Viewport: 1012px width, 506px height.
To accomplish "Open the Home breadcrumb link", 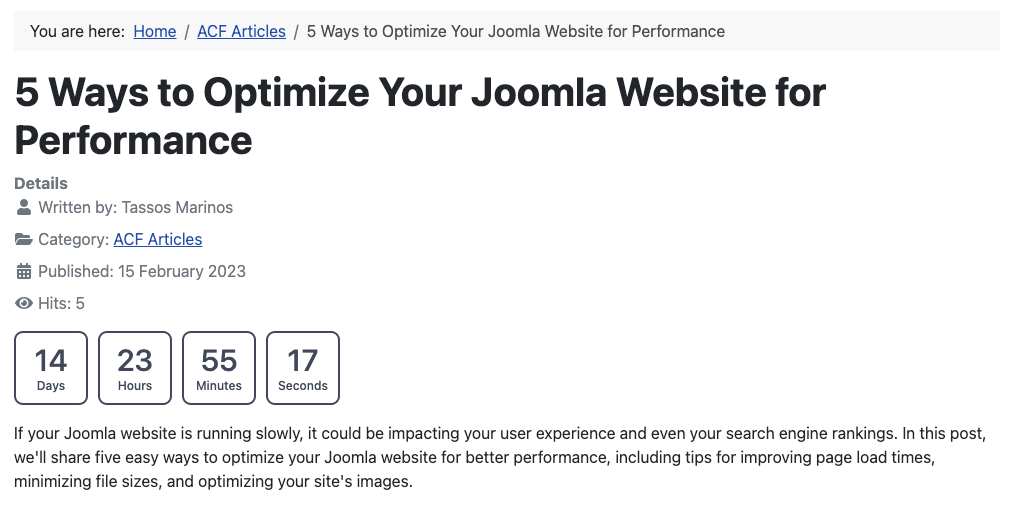I will pos(155,31).
